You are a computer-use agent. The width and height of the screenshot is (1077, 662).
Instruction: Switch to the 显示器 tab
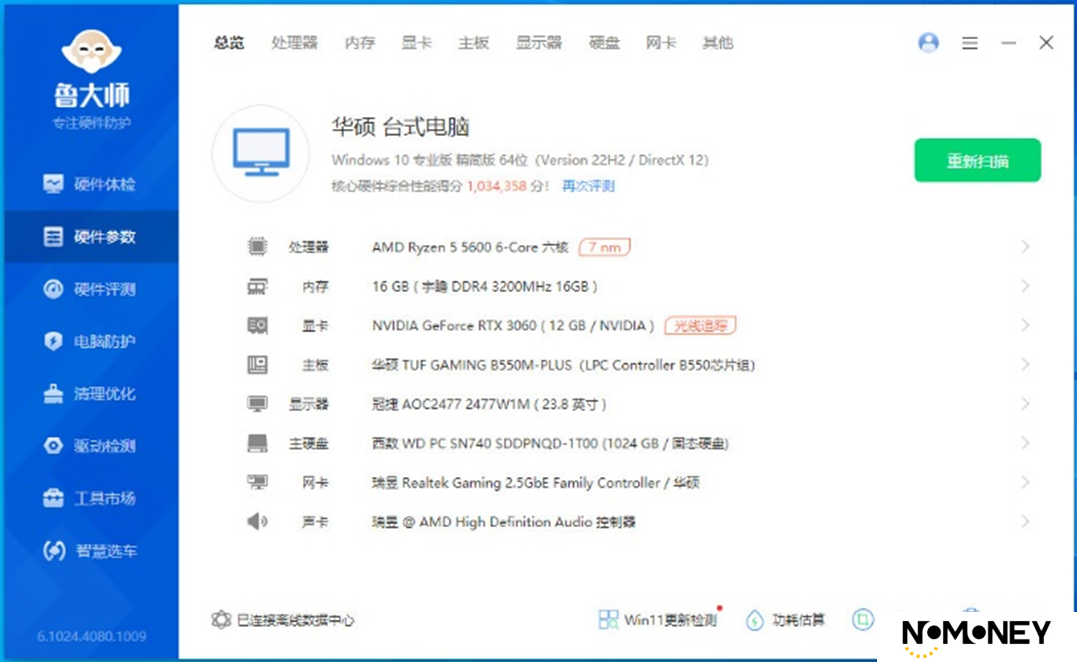[x=539, y=43]
